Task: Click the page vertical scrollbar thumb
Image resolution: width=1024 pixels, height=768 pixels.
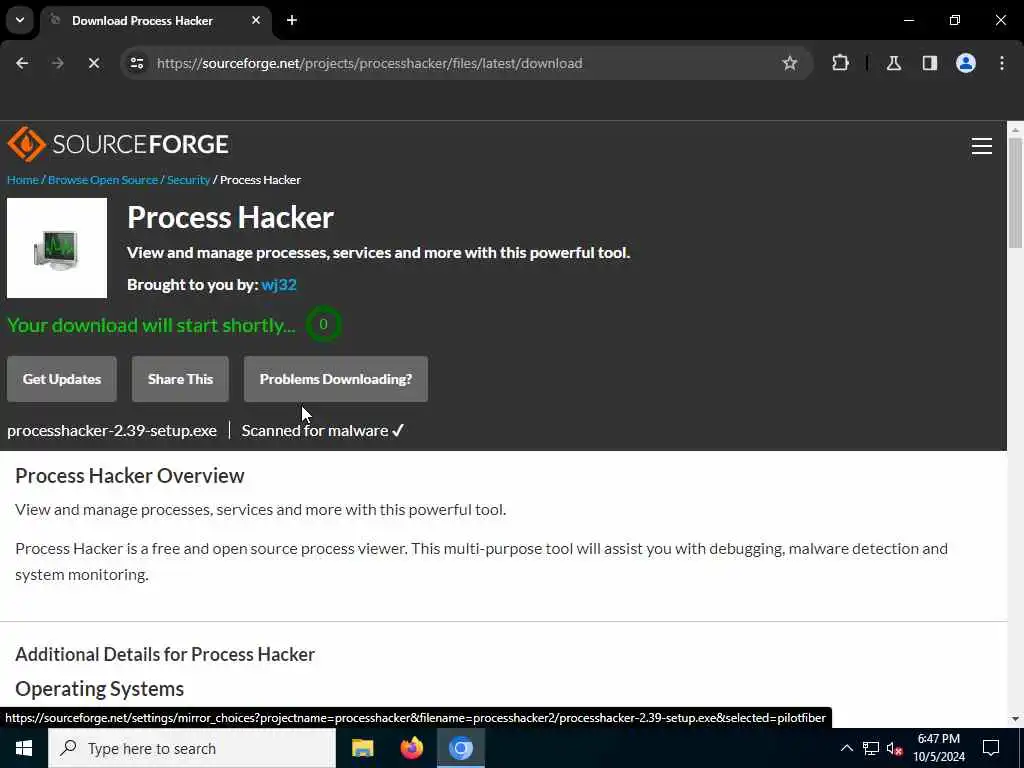Action: 1015,193
